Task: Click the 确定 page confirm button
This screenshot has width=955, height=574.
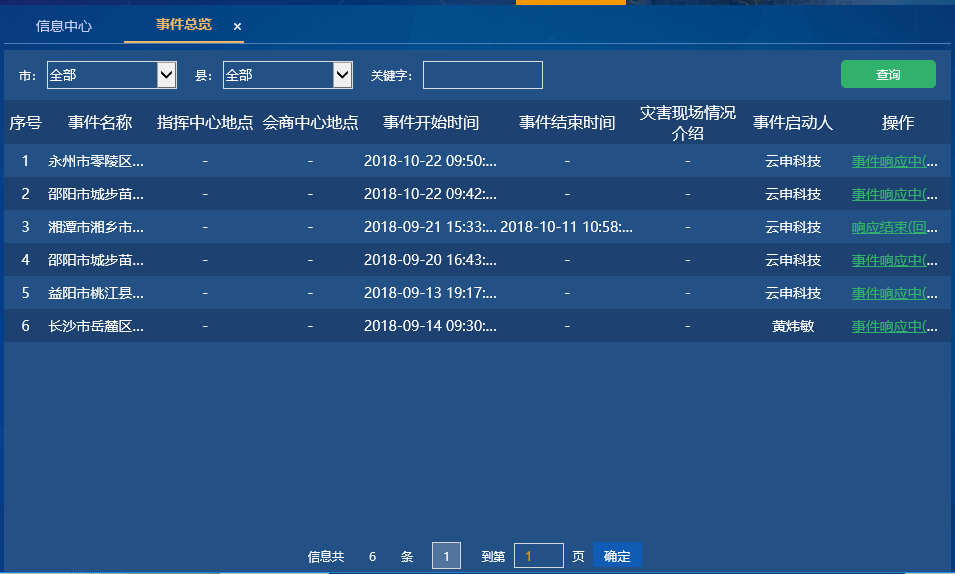Action: 617,556
